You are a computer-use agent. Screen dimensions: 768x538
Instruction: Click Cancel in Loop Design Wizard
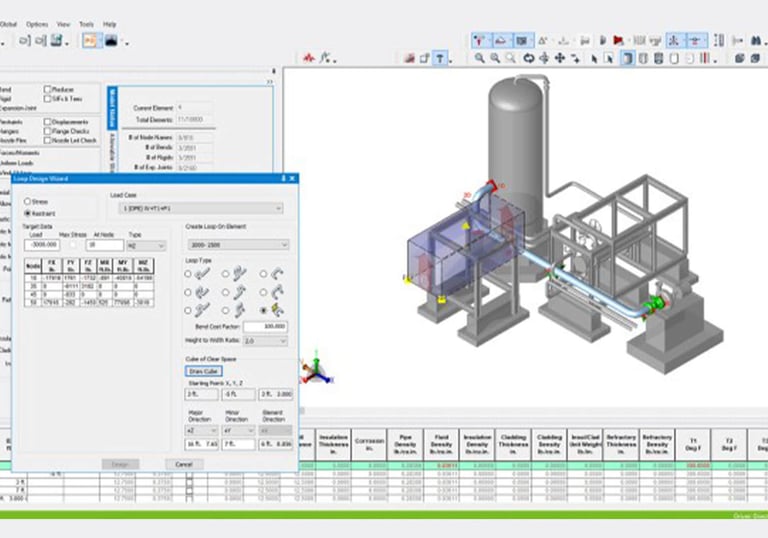click(x=183, y=464)
